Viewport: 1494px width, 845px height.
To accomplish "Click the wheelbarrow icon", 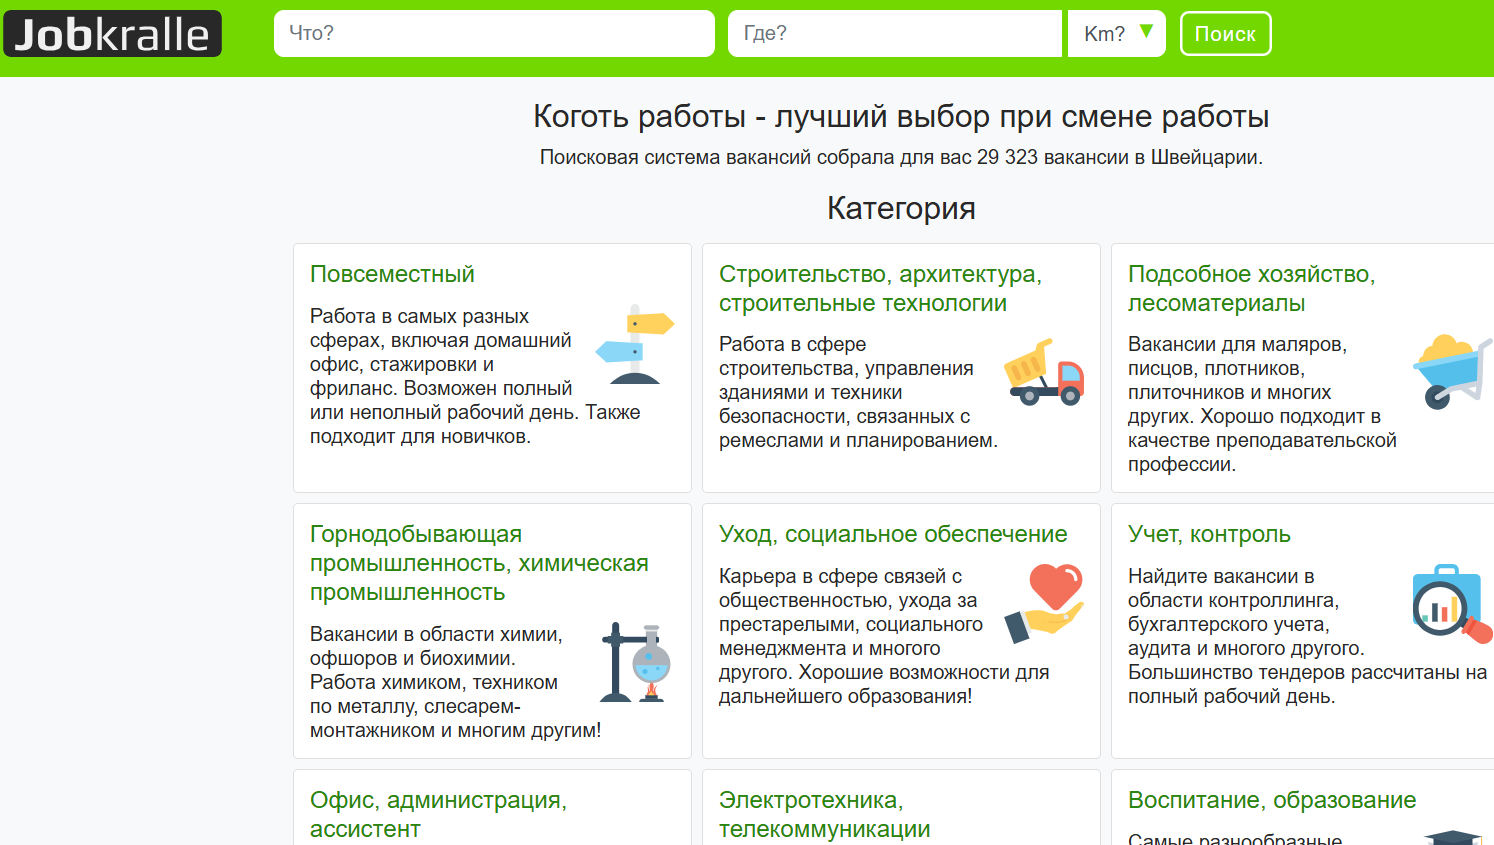I will click(1451, 372).
